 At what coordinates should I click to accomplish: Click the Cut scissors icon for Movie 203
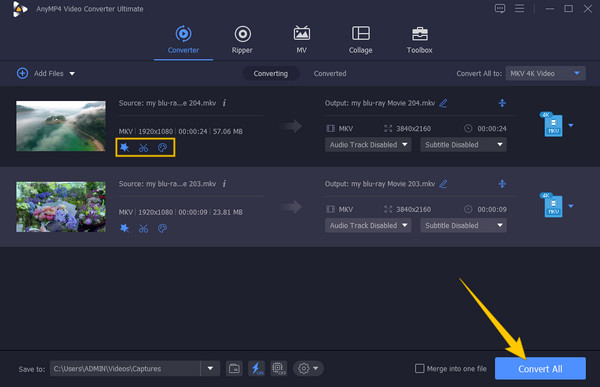(143, 229)
